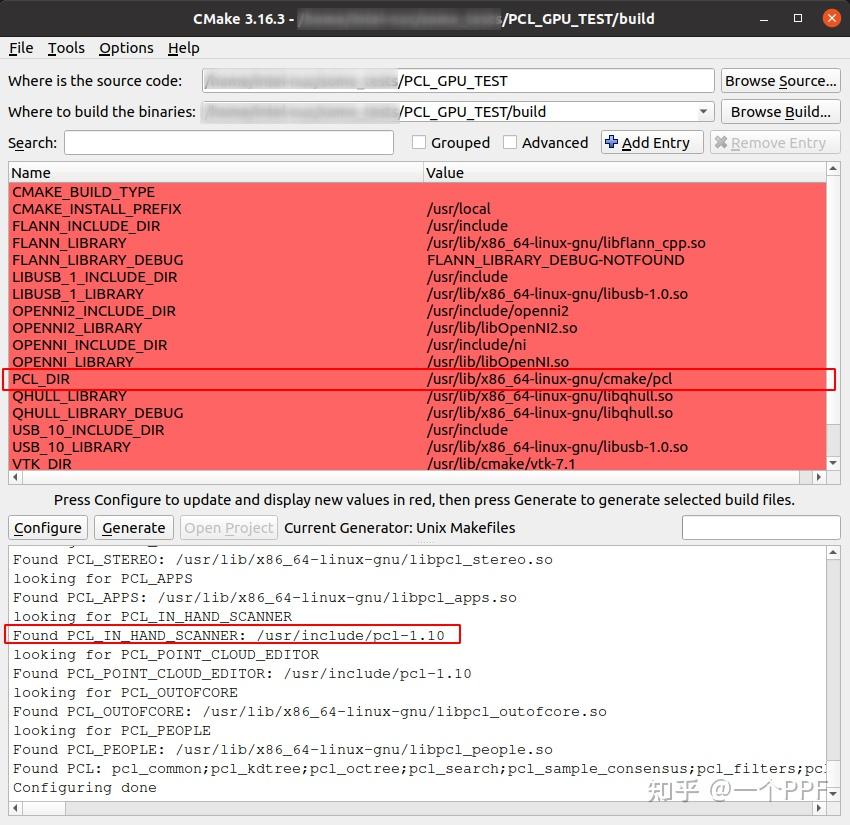The width and height of the screenshot is (850, 825).
Task: Expand the binaries path combo box
Action: (x=703, y=111)
